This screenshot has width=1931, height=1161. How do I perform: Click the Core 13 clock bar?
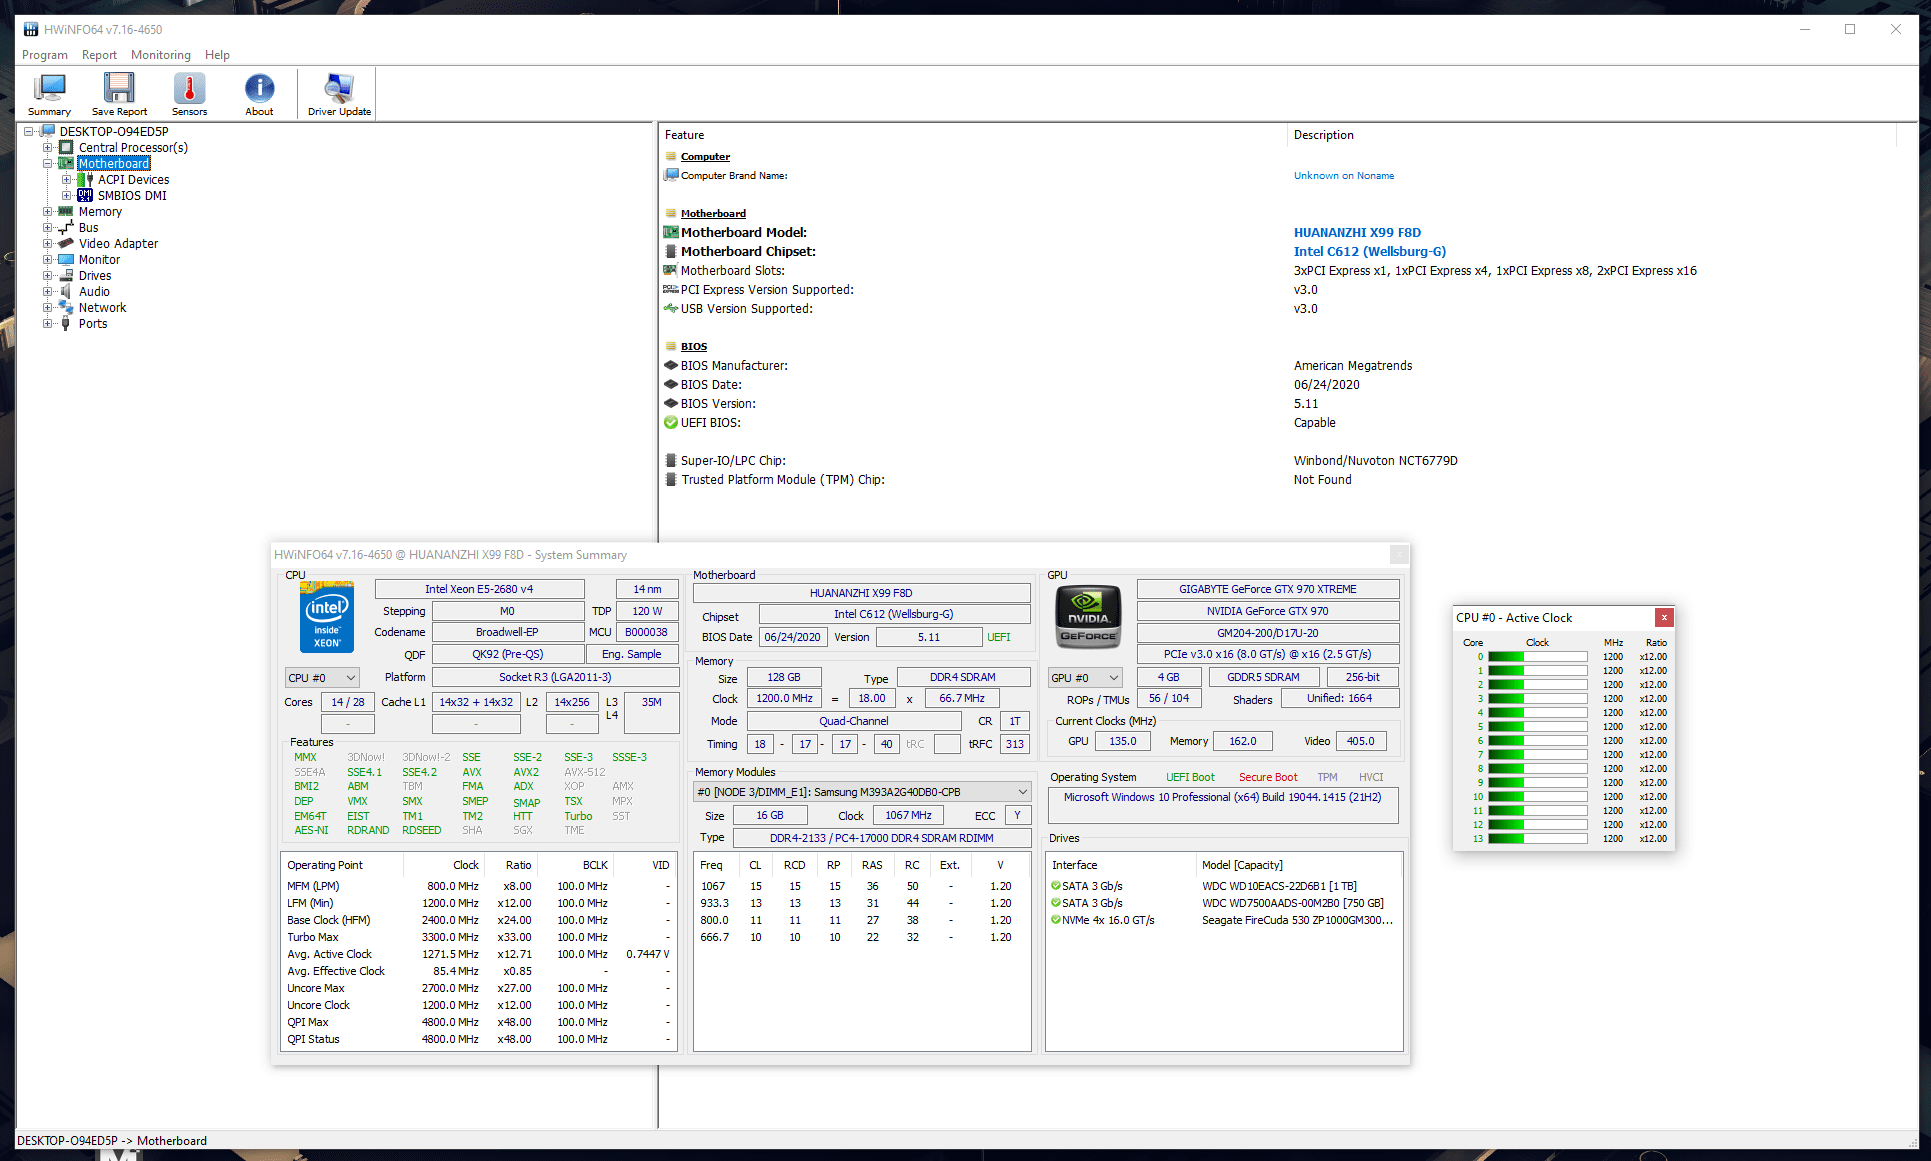point(1537,839)
